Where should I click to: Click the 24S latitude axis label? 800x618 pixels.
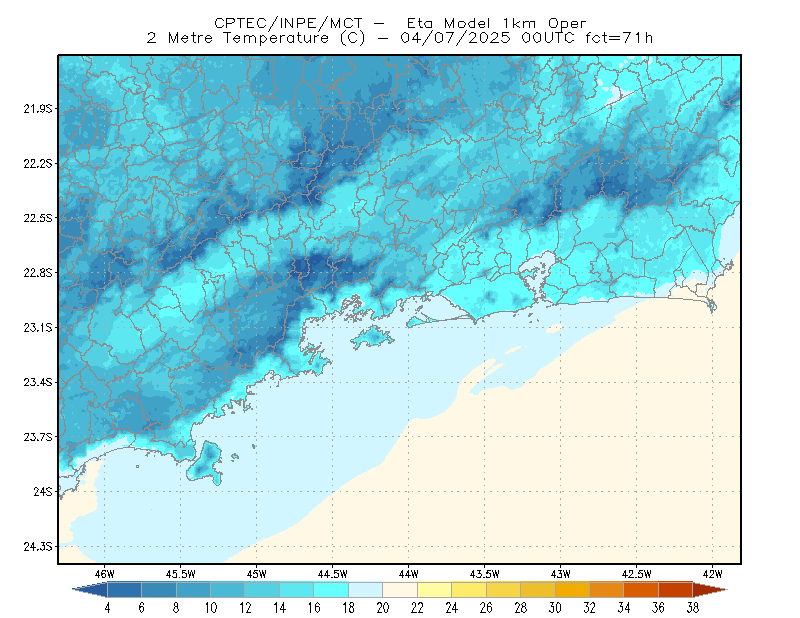pyautogui.click(x=43, y=491)
